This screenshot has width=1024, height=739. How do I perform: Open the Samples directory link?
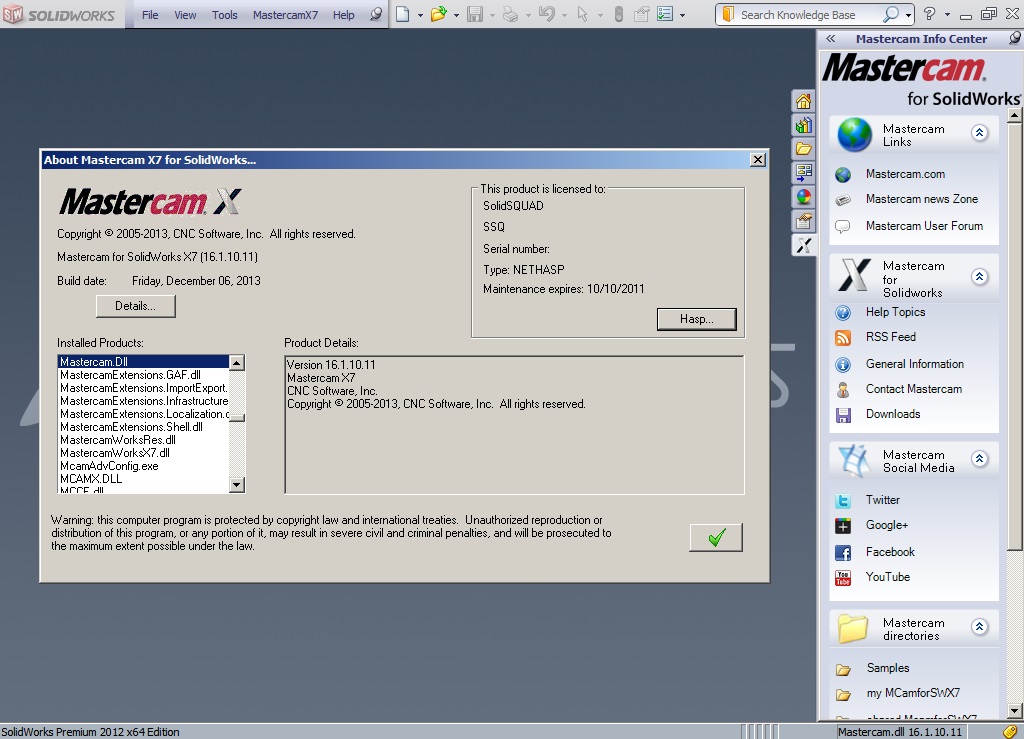888,668
